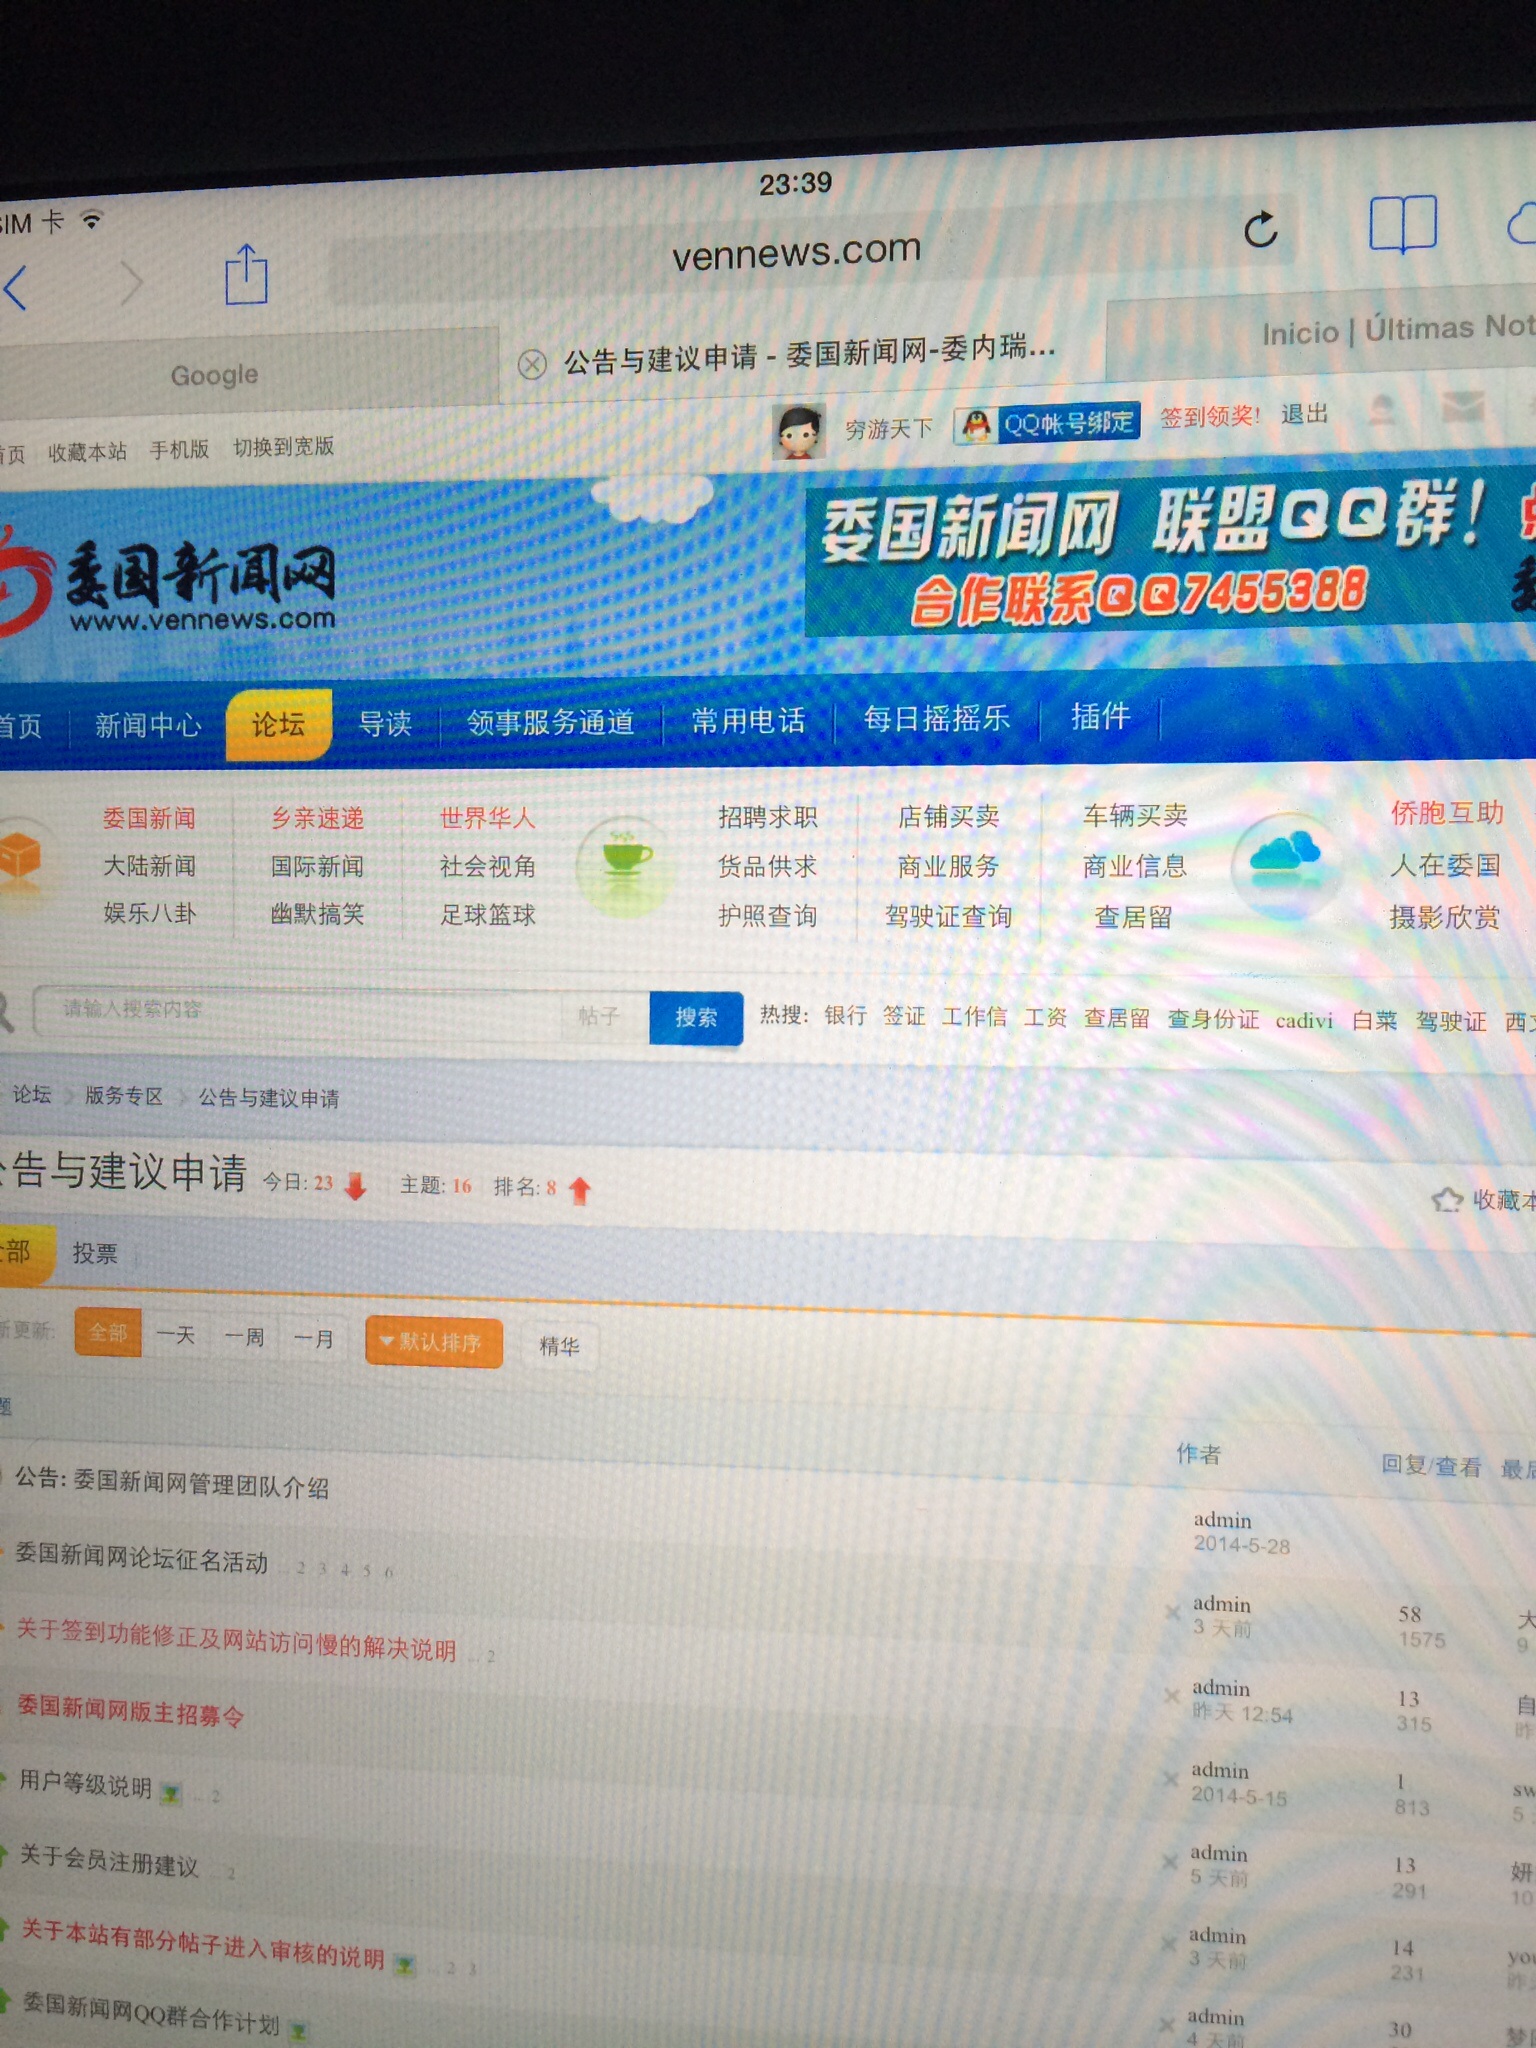Click the grey user icon in top bar
Viewport: 1536px width, 2048px height.
click(x=1383, y=409)
